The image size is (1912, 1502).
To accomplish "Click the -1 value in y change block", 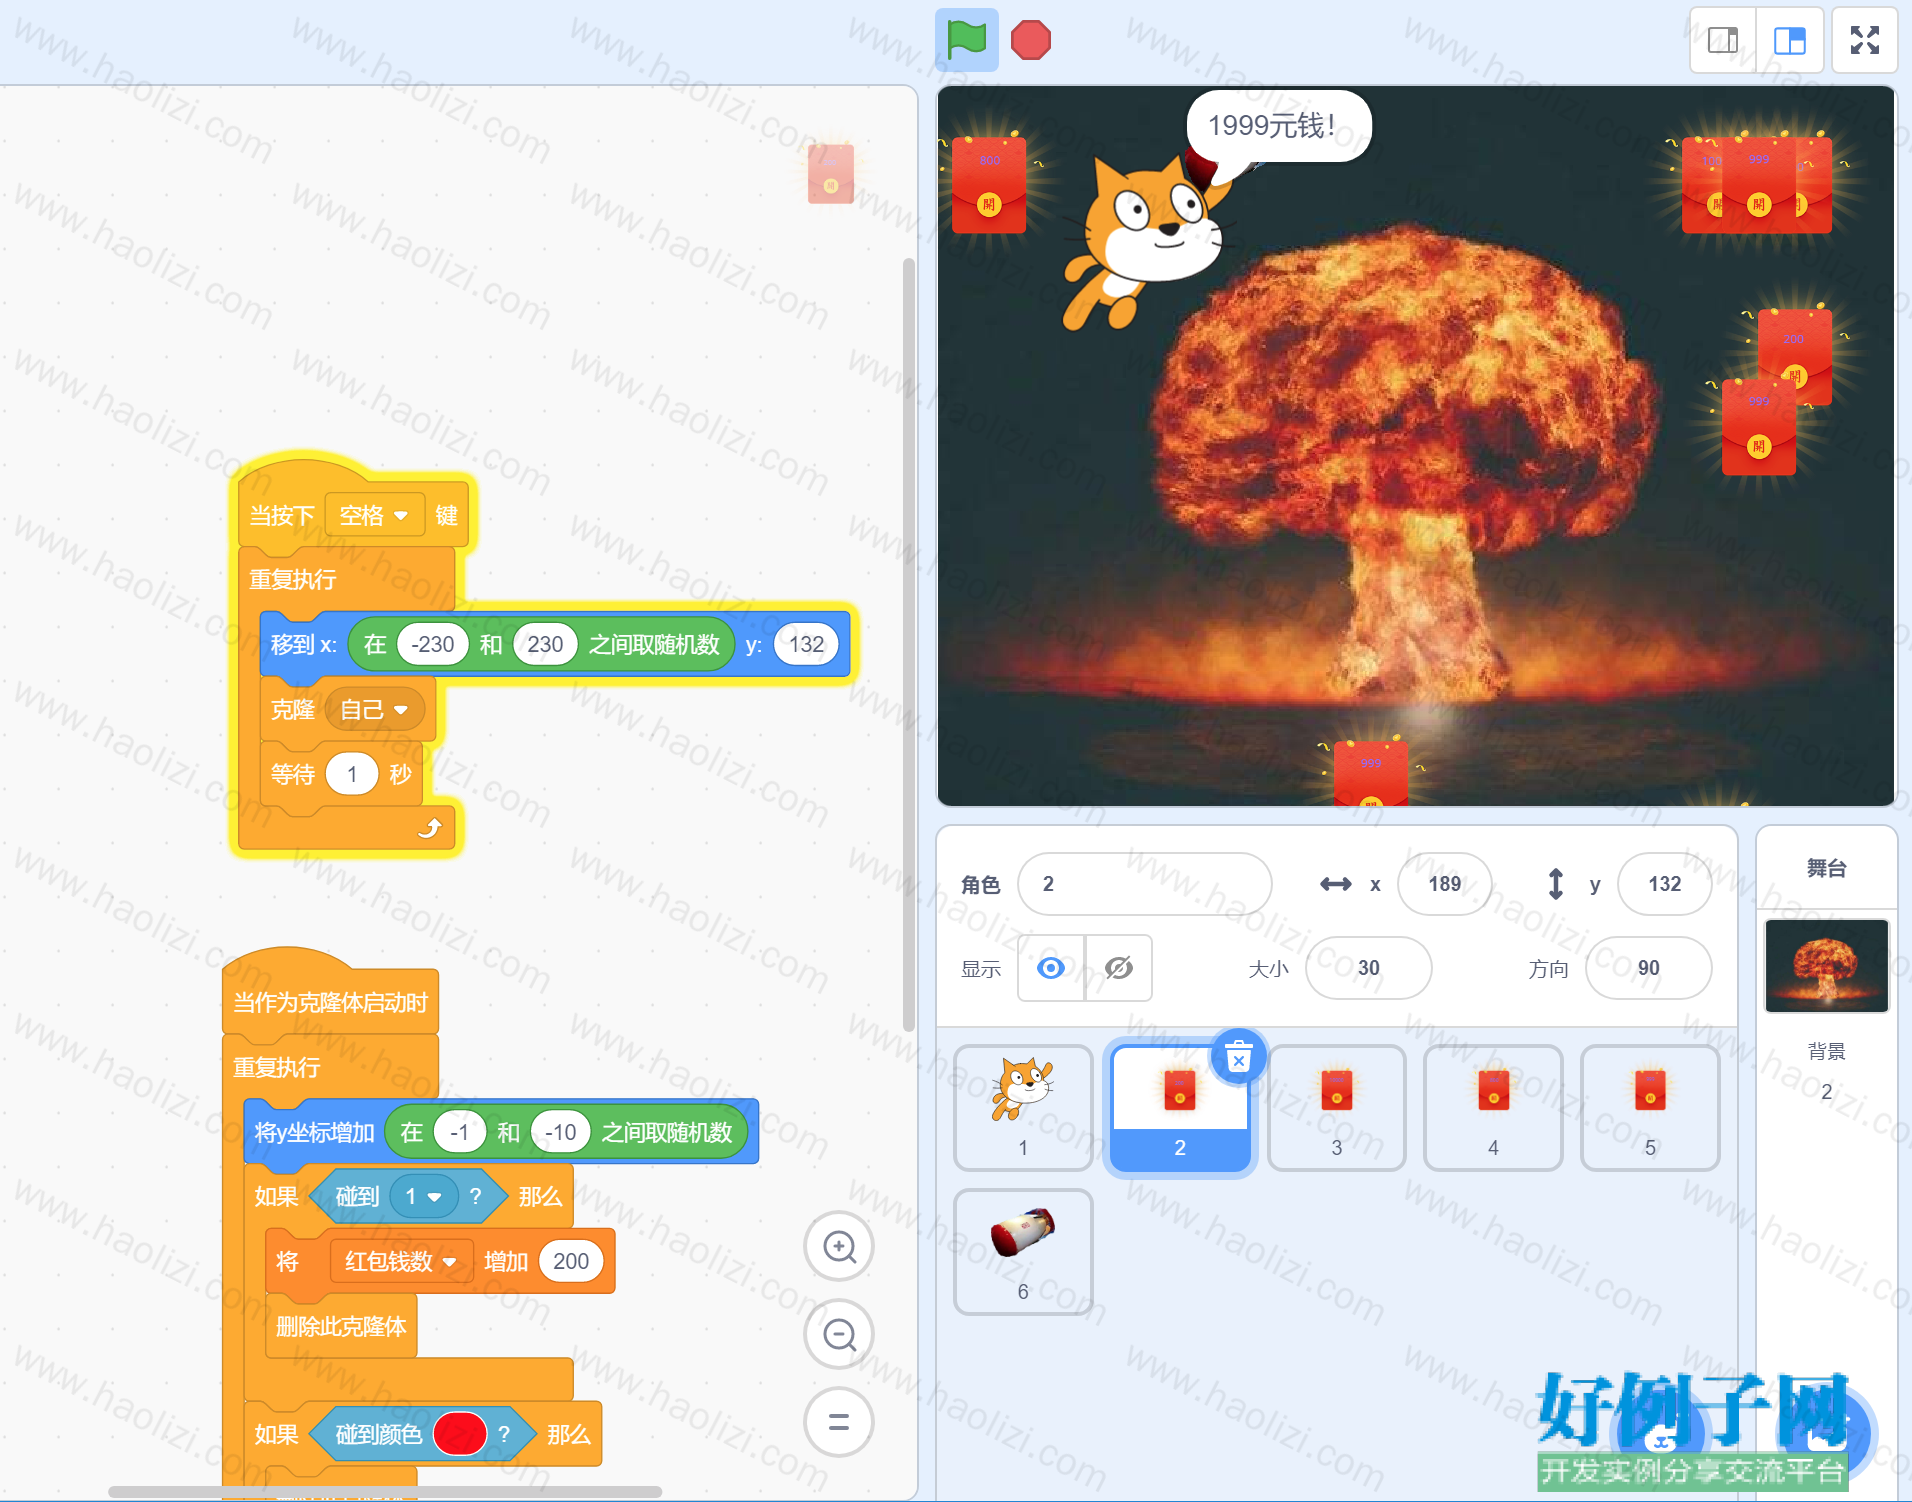I will click(x=460, y=1132).
